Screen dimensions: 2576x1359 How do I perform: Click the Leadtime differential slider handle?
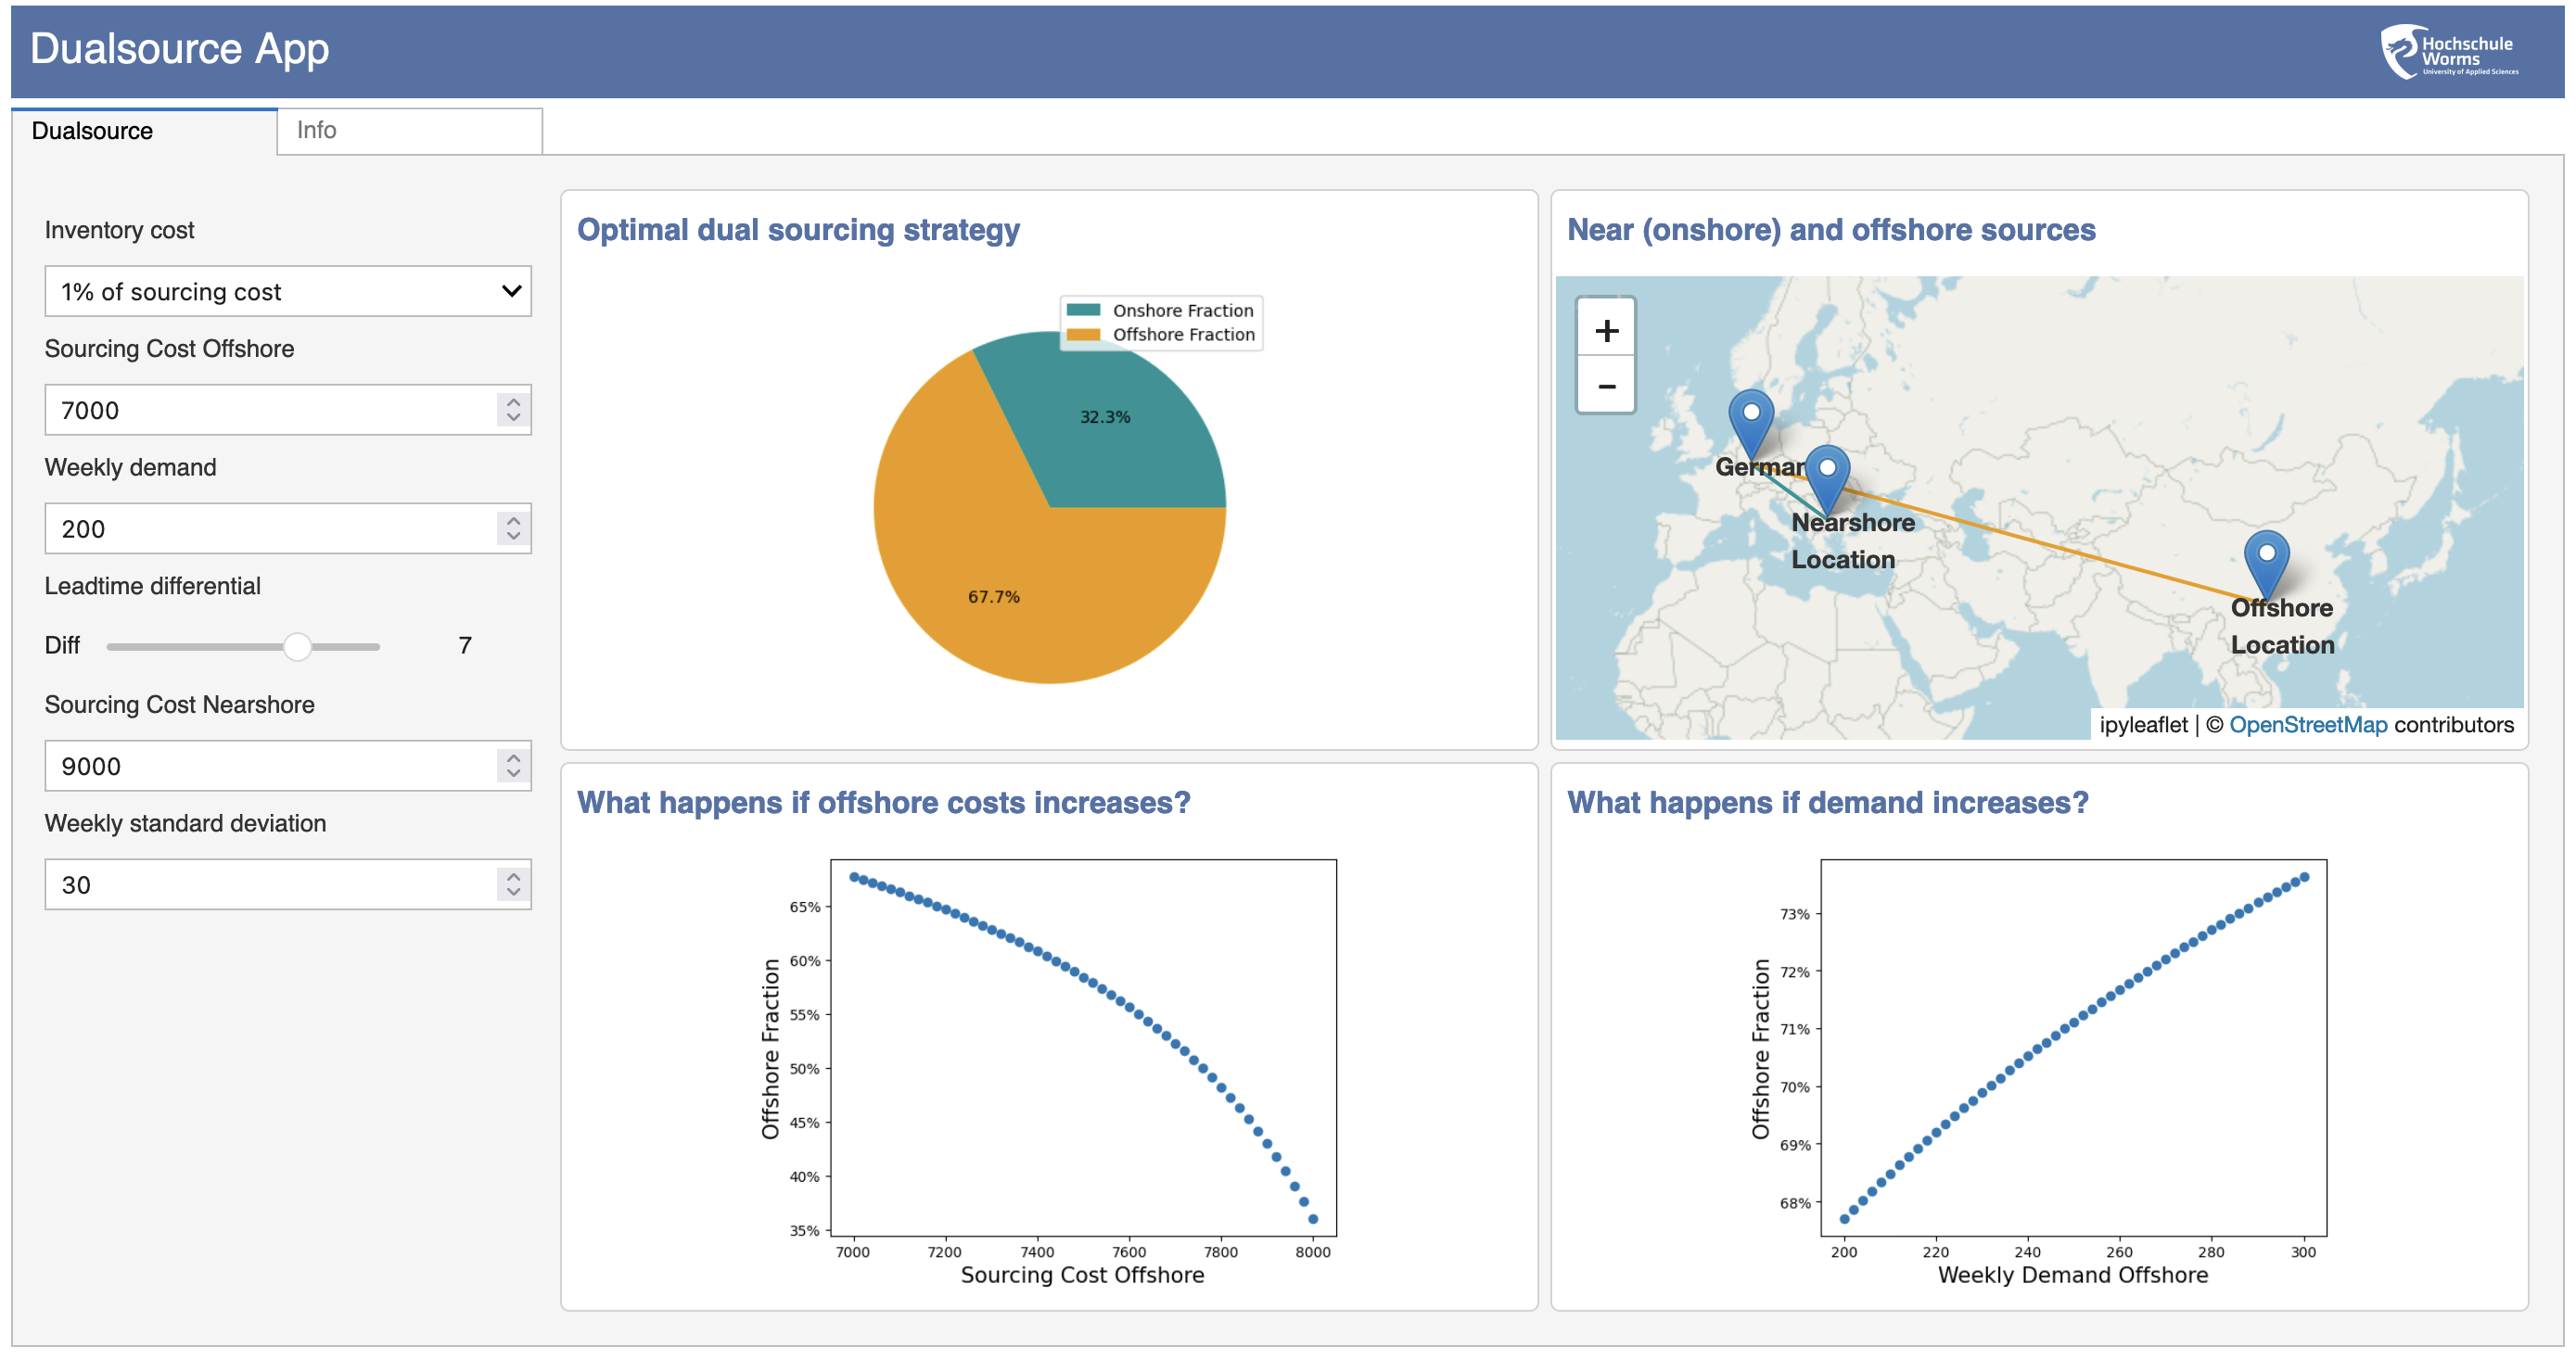click(x=297, y=646)
